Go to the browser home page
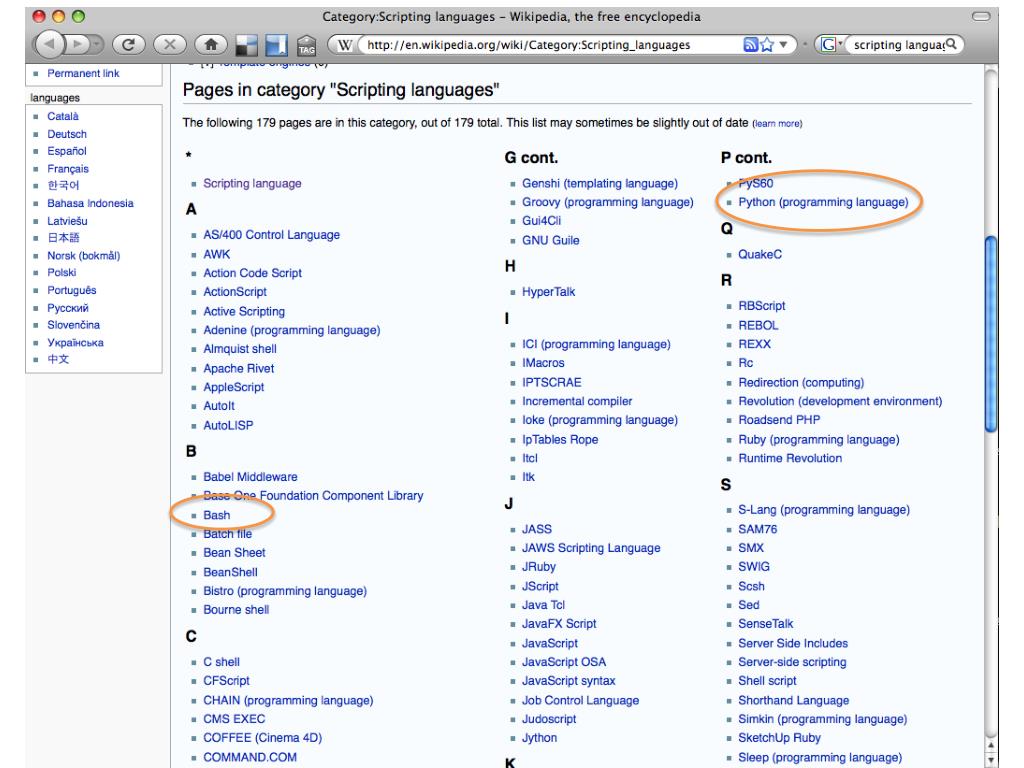The image size is (1024, 768). tap(210, 44)
